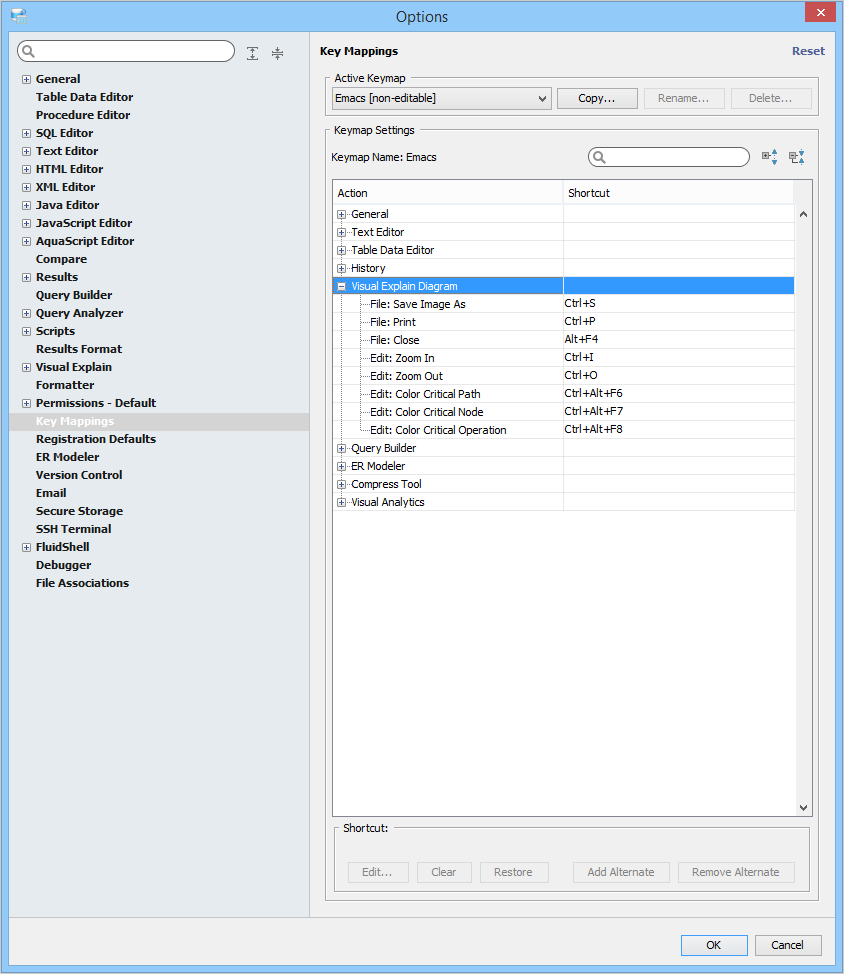Select Debugger settings page
Image resolution: width=844 pixels, height=974 pixels.
click(x=63, y=565)
